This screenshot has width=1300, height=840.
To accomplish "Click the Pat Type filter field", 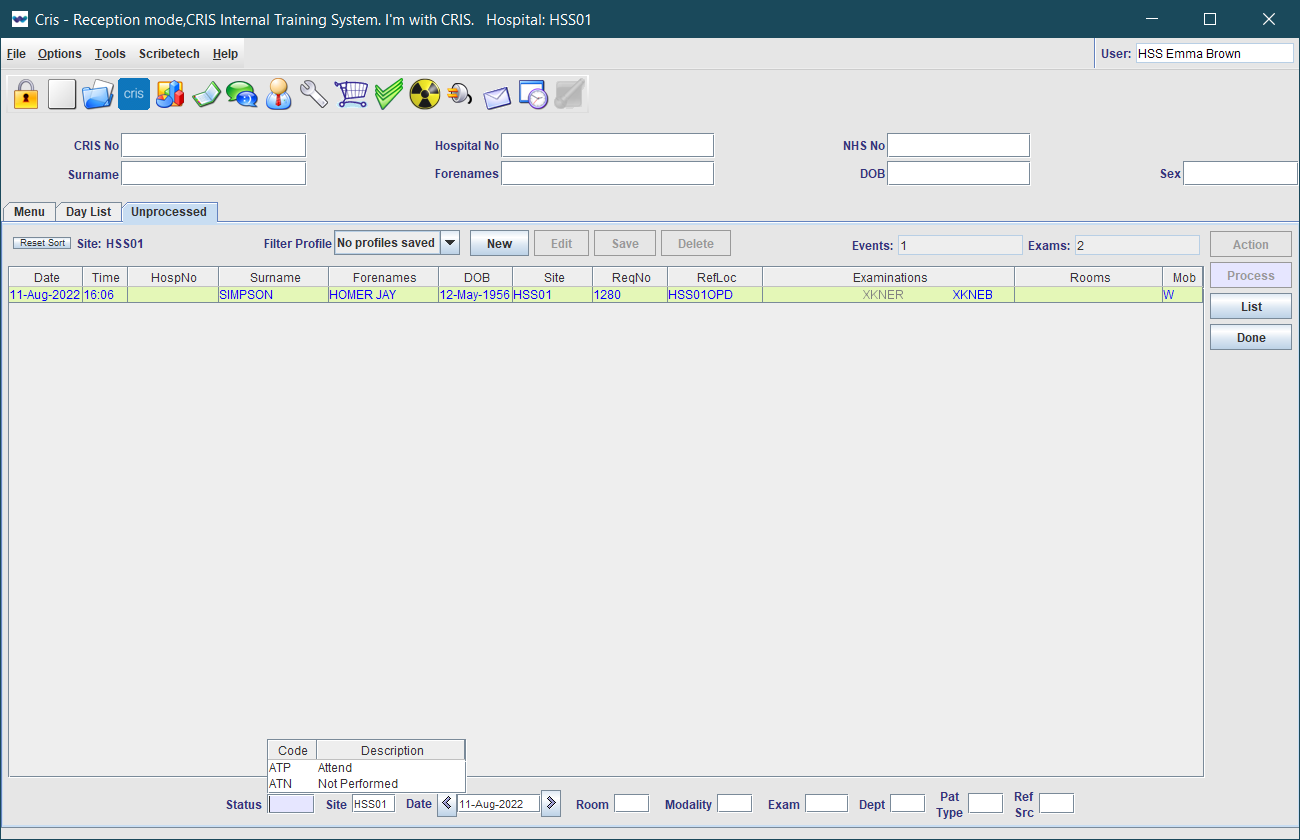I will [985, 803].
